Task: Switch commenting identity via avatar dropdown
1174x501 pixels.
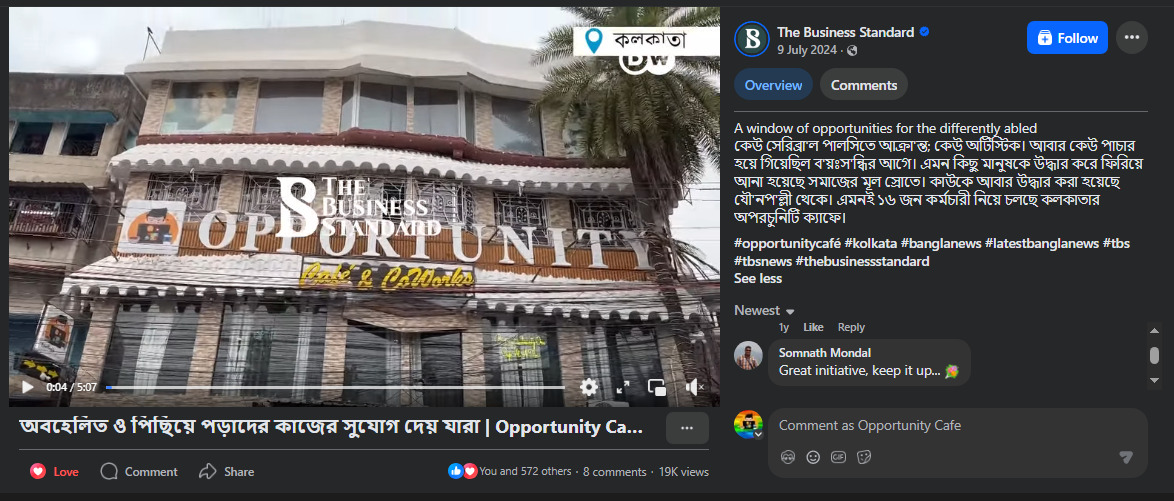Action: click(x=748, y=425)
